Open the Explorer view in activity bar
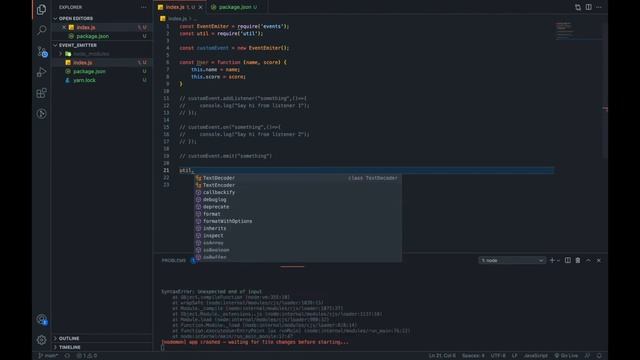 (x=41, y=9)
